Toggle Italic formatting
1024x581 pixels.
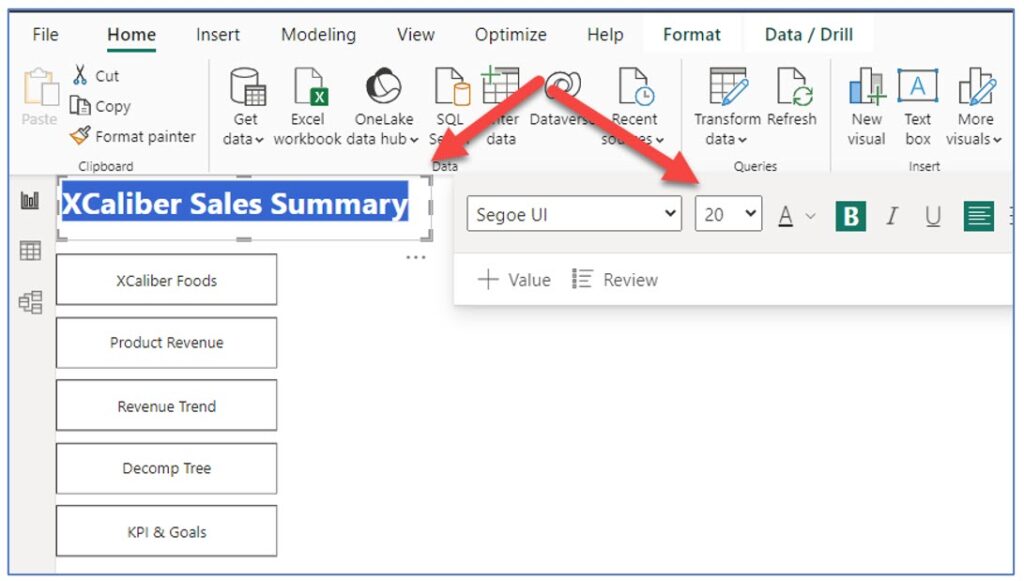coord(891,215)
